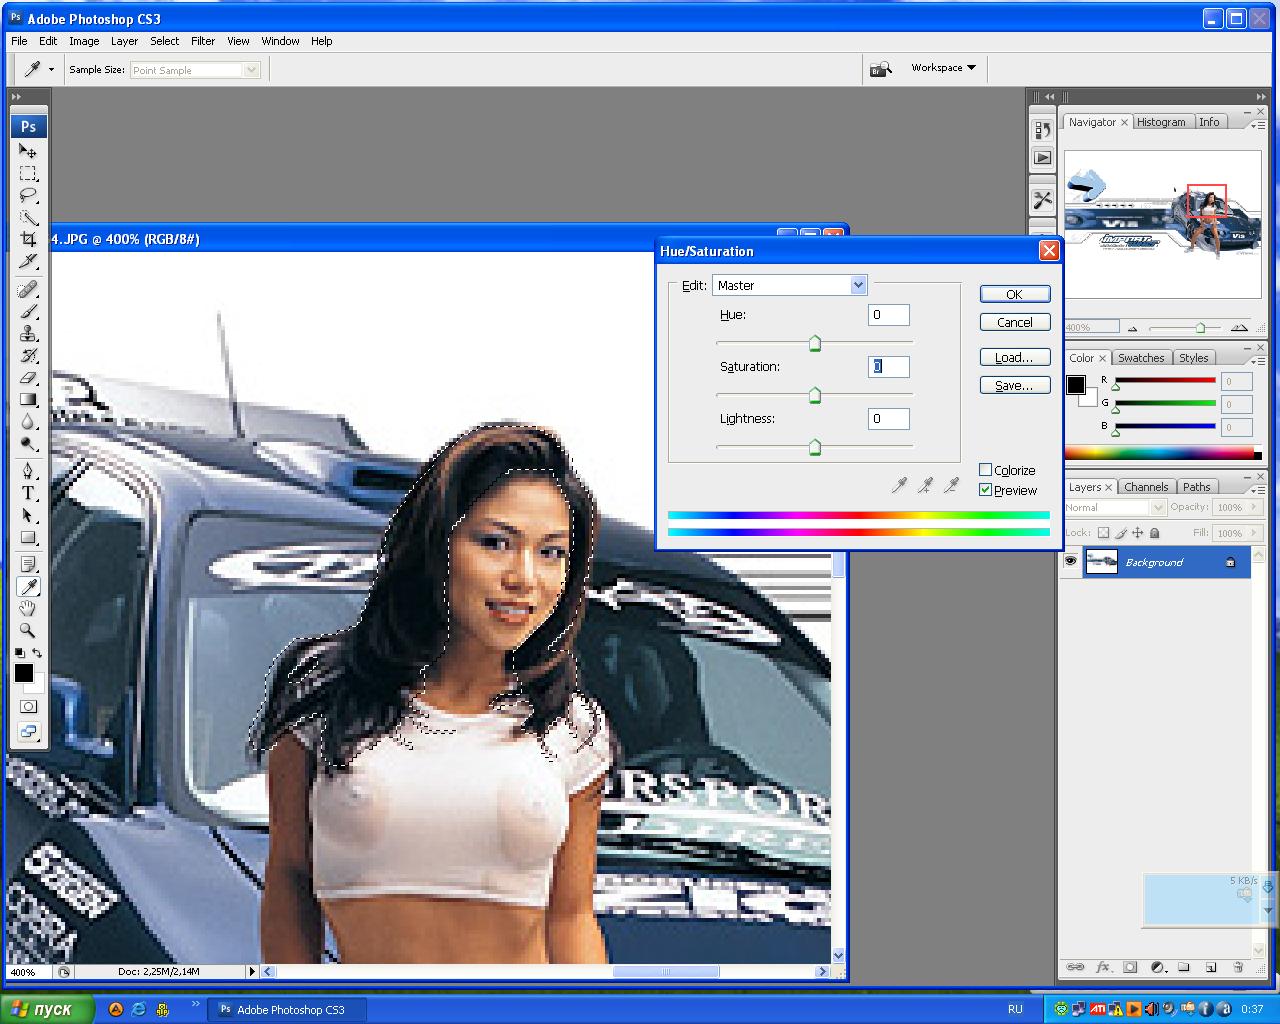Click the Load... button
Screen dimensions: 1280x1024
pyautogui.click(x=1015, y=357)
